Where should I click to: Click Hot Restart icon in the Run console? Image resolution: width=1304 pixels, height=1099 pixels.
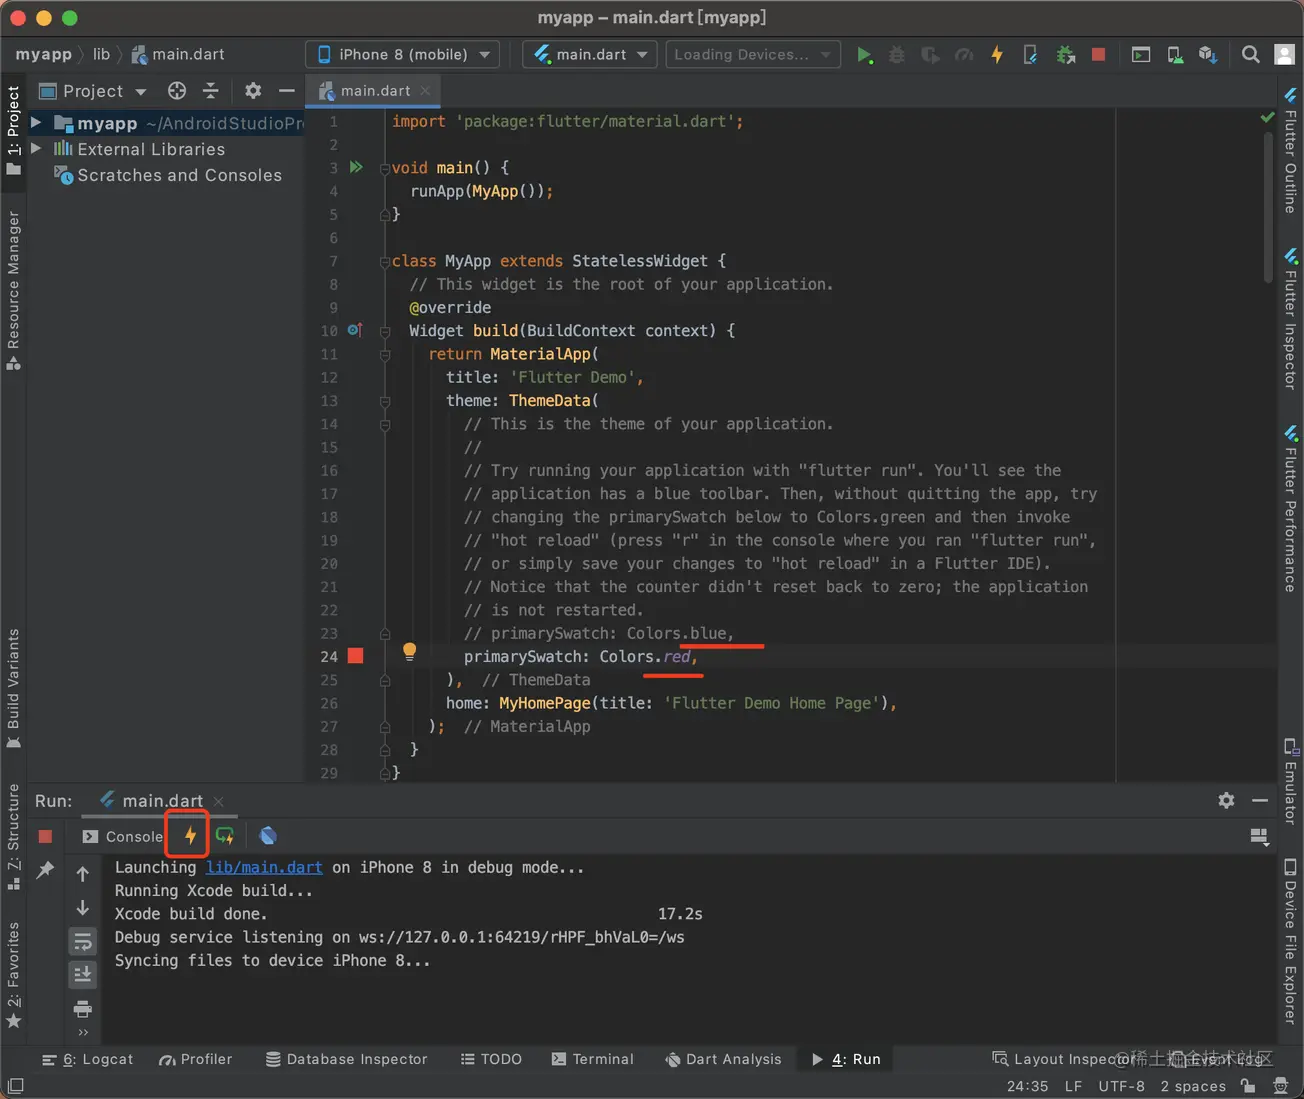coord(225,836)
